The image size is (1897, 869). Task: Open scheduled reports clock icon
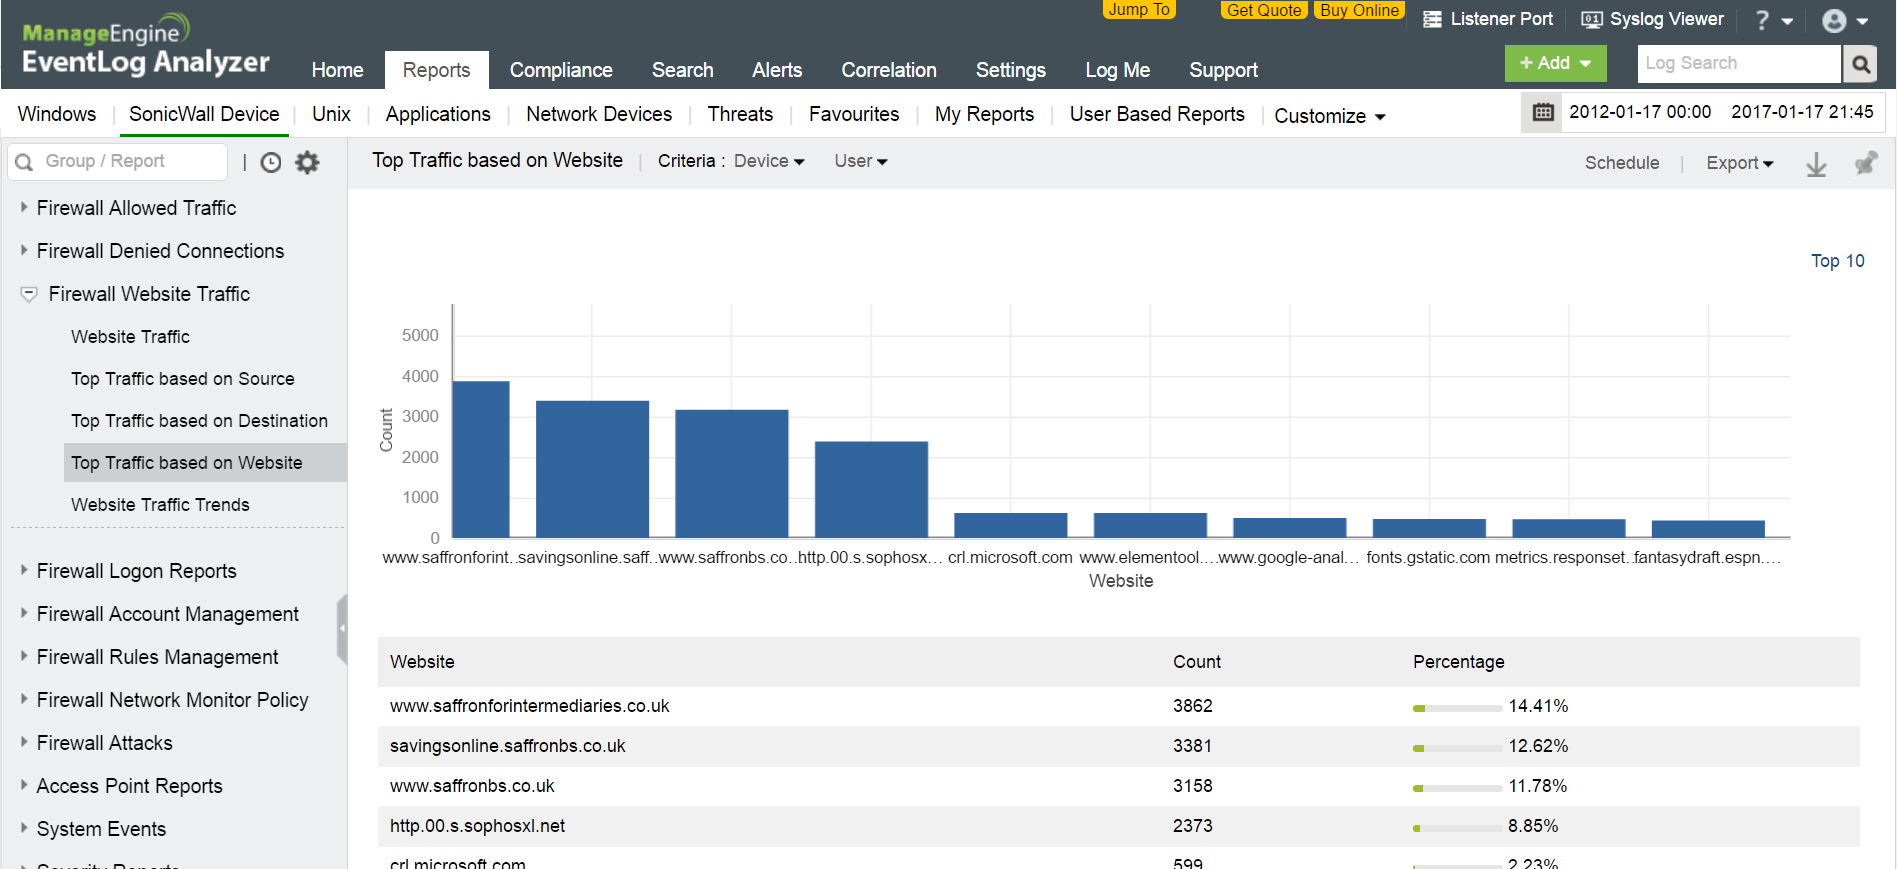point(270,162)
